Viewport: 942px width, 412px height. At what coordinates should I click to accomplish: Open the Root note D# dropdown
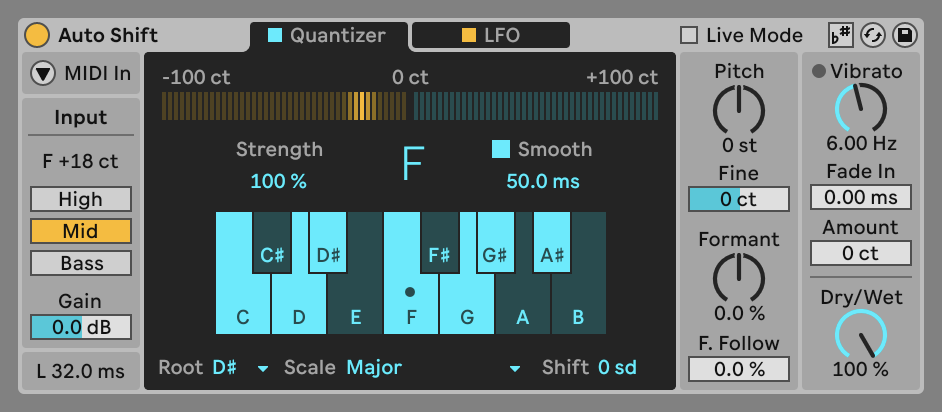point(240,368)
